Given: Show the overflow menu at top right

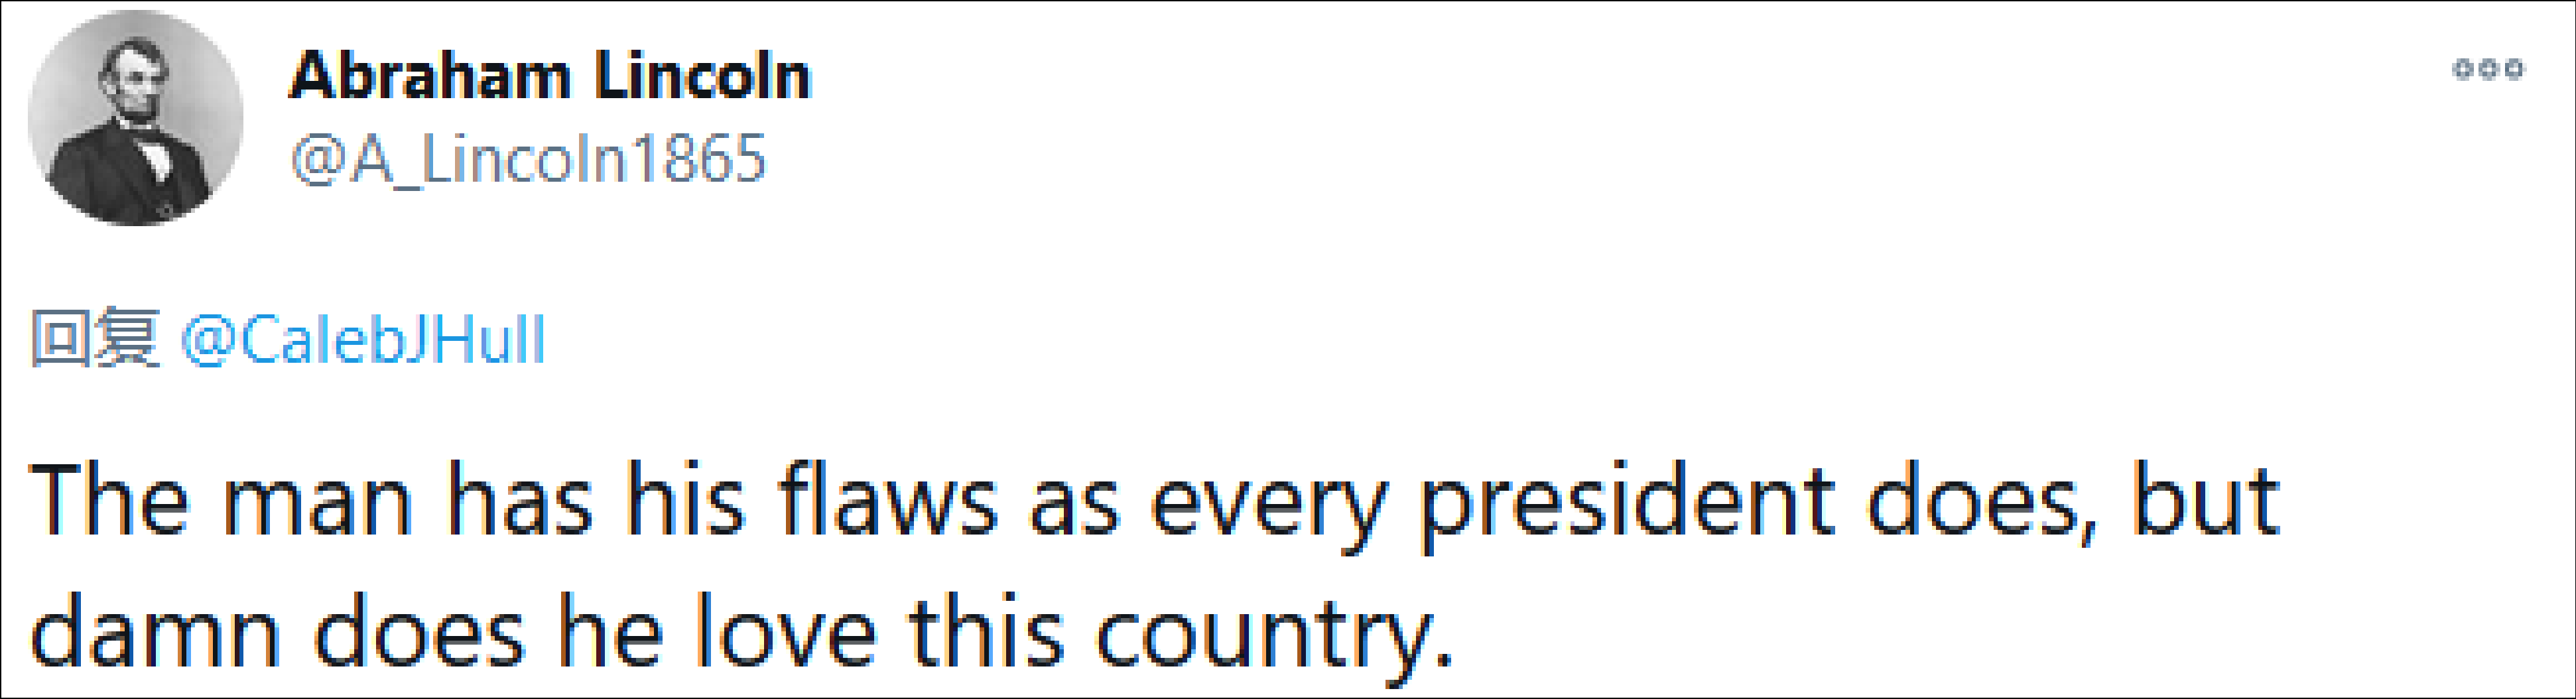Looking at the screenshot, I should click(x=2488, y=69).
